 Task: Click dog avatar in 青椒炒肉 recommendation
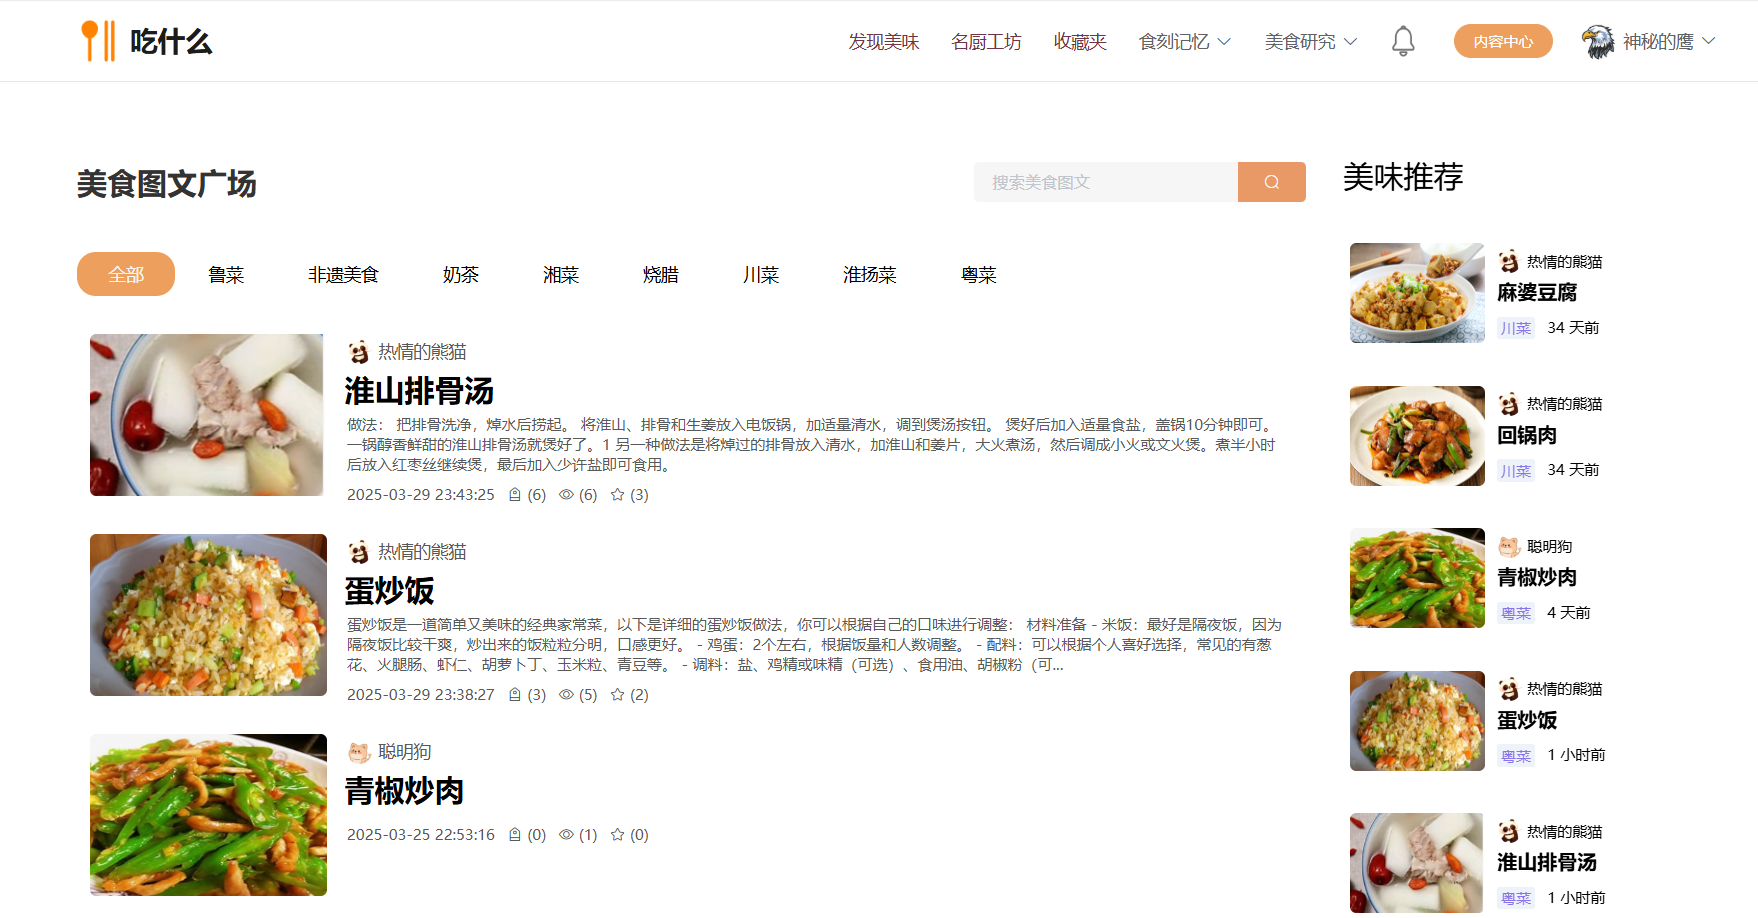[x=1509, y=547]
